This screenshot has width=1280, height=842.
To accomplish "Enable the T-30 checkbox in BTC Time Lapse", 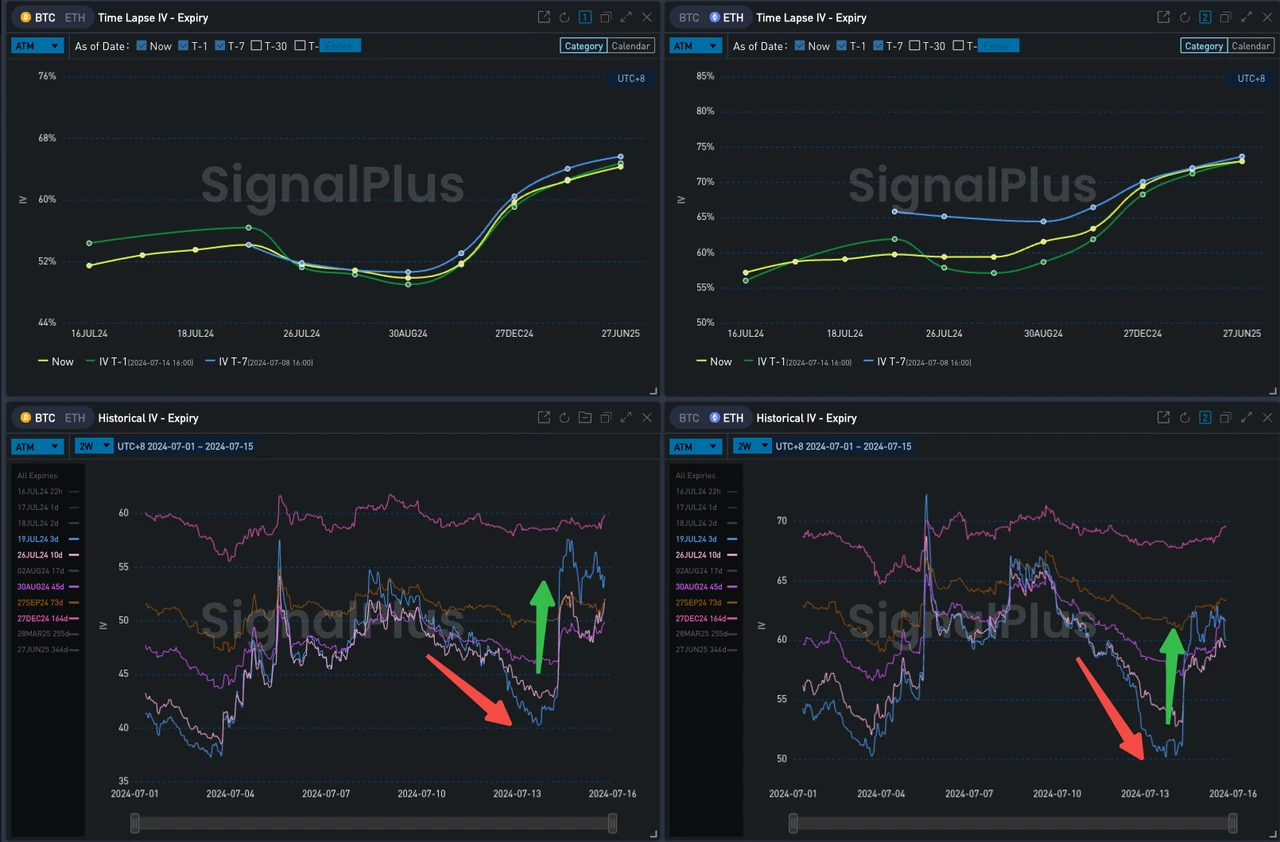I will click(255, 45).
